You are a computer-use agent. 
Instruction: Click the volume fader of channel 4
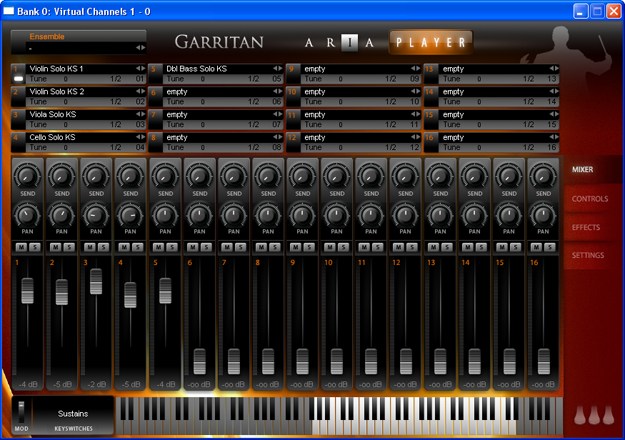130,295
